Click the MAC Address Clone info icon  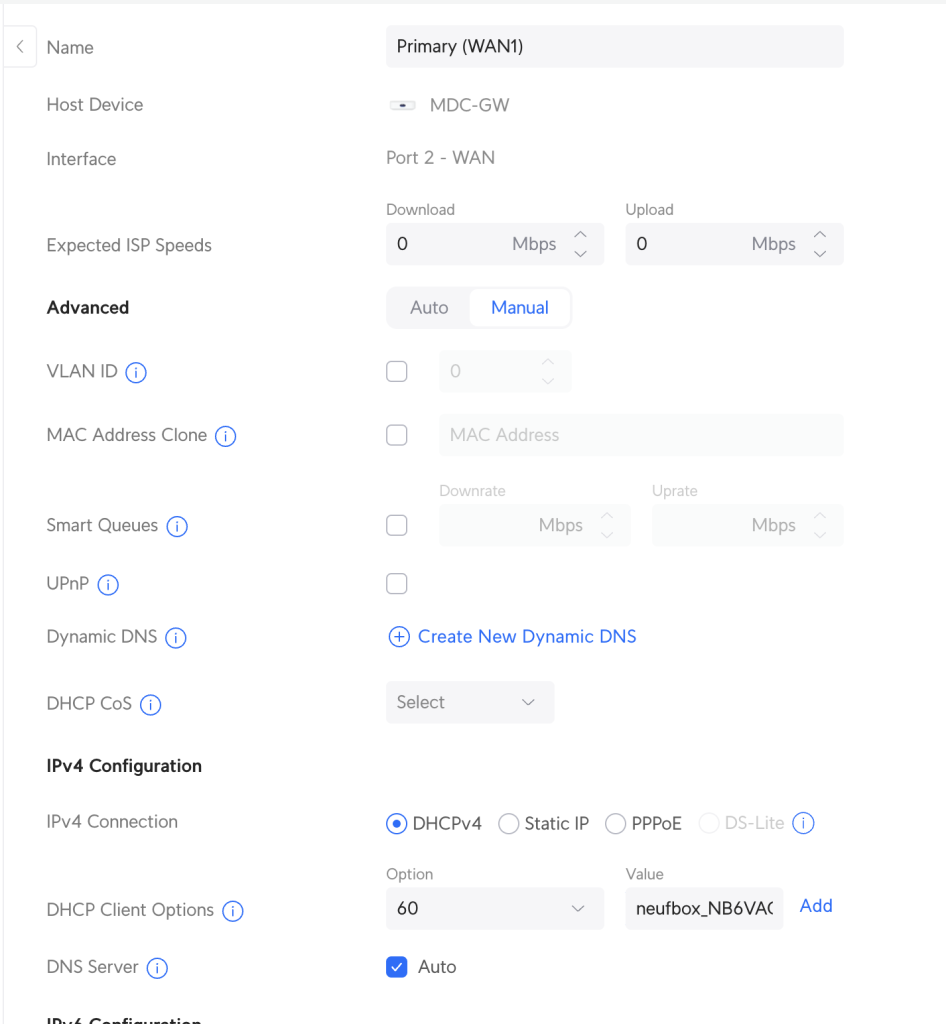tap(226, 436)
